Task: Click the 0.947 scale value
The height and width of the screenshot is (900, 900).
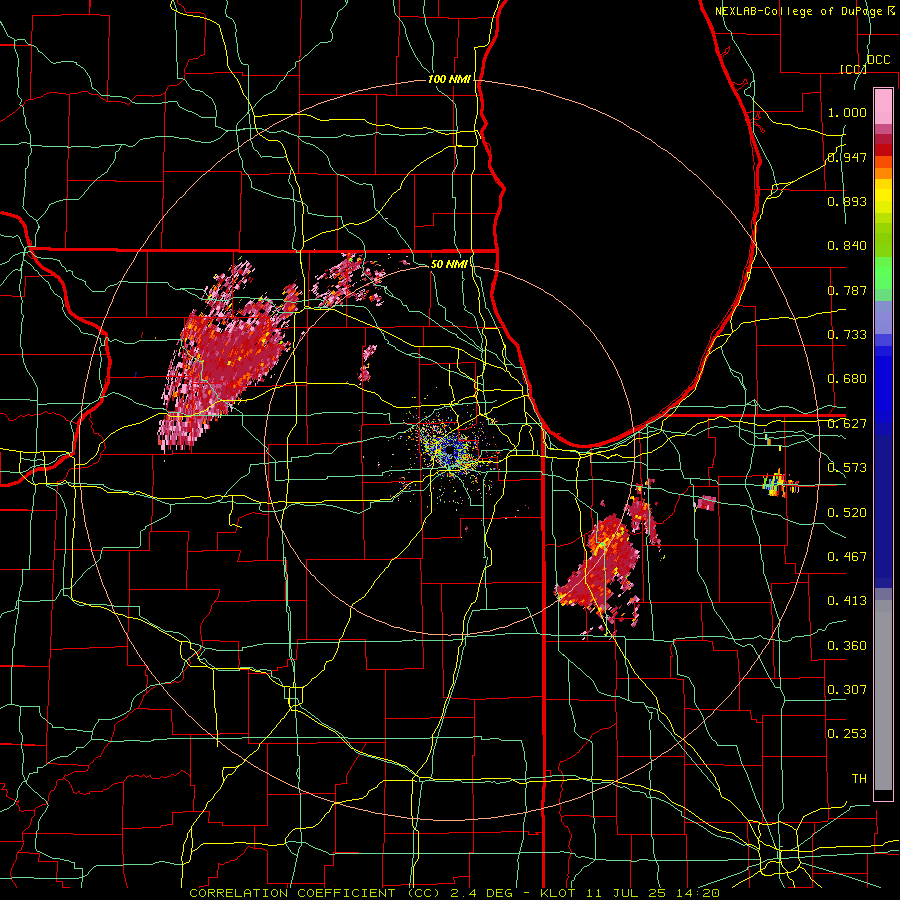Action: [x=847, y=157]
